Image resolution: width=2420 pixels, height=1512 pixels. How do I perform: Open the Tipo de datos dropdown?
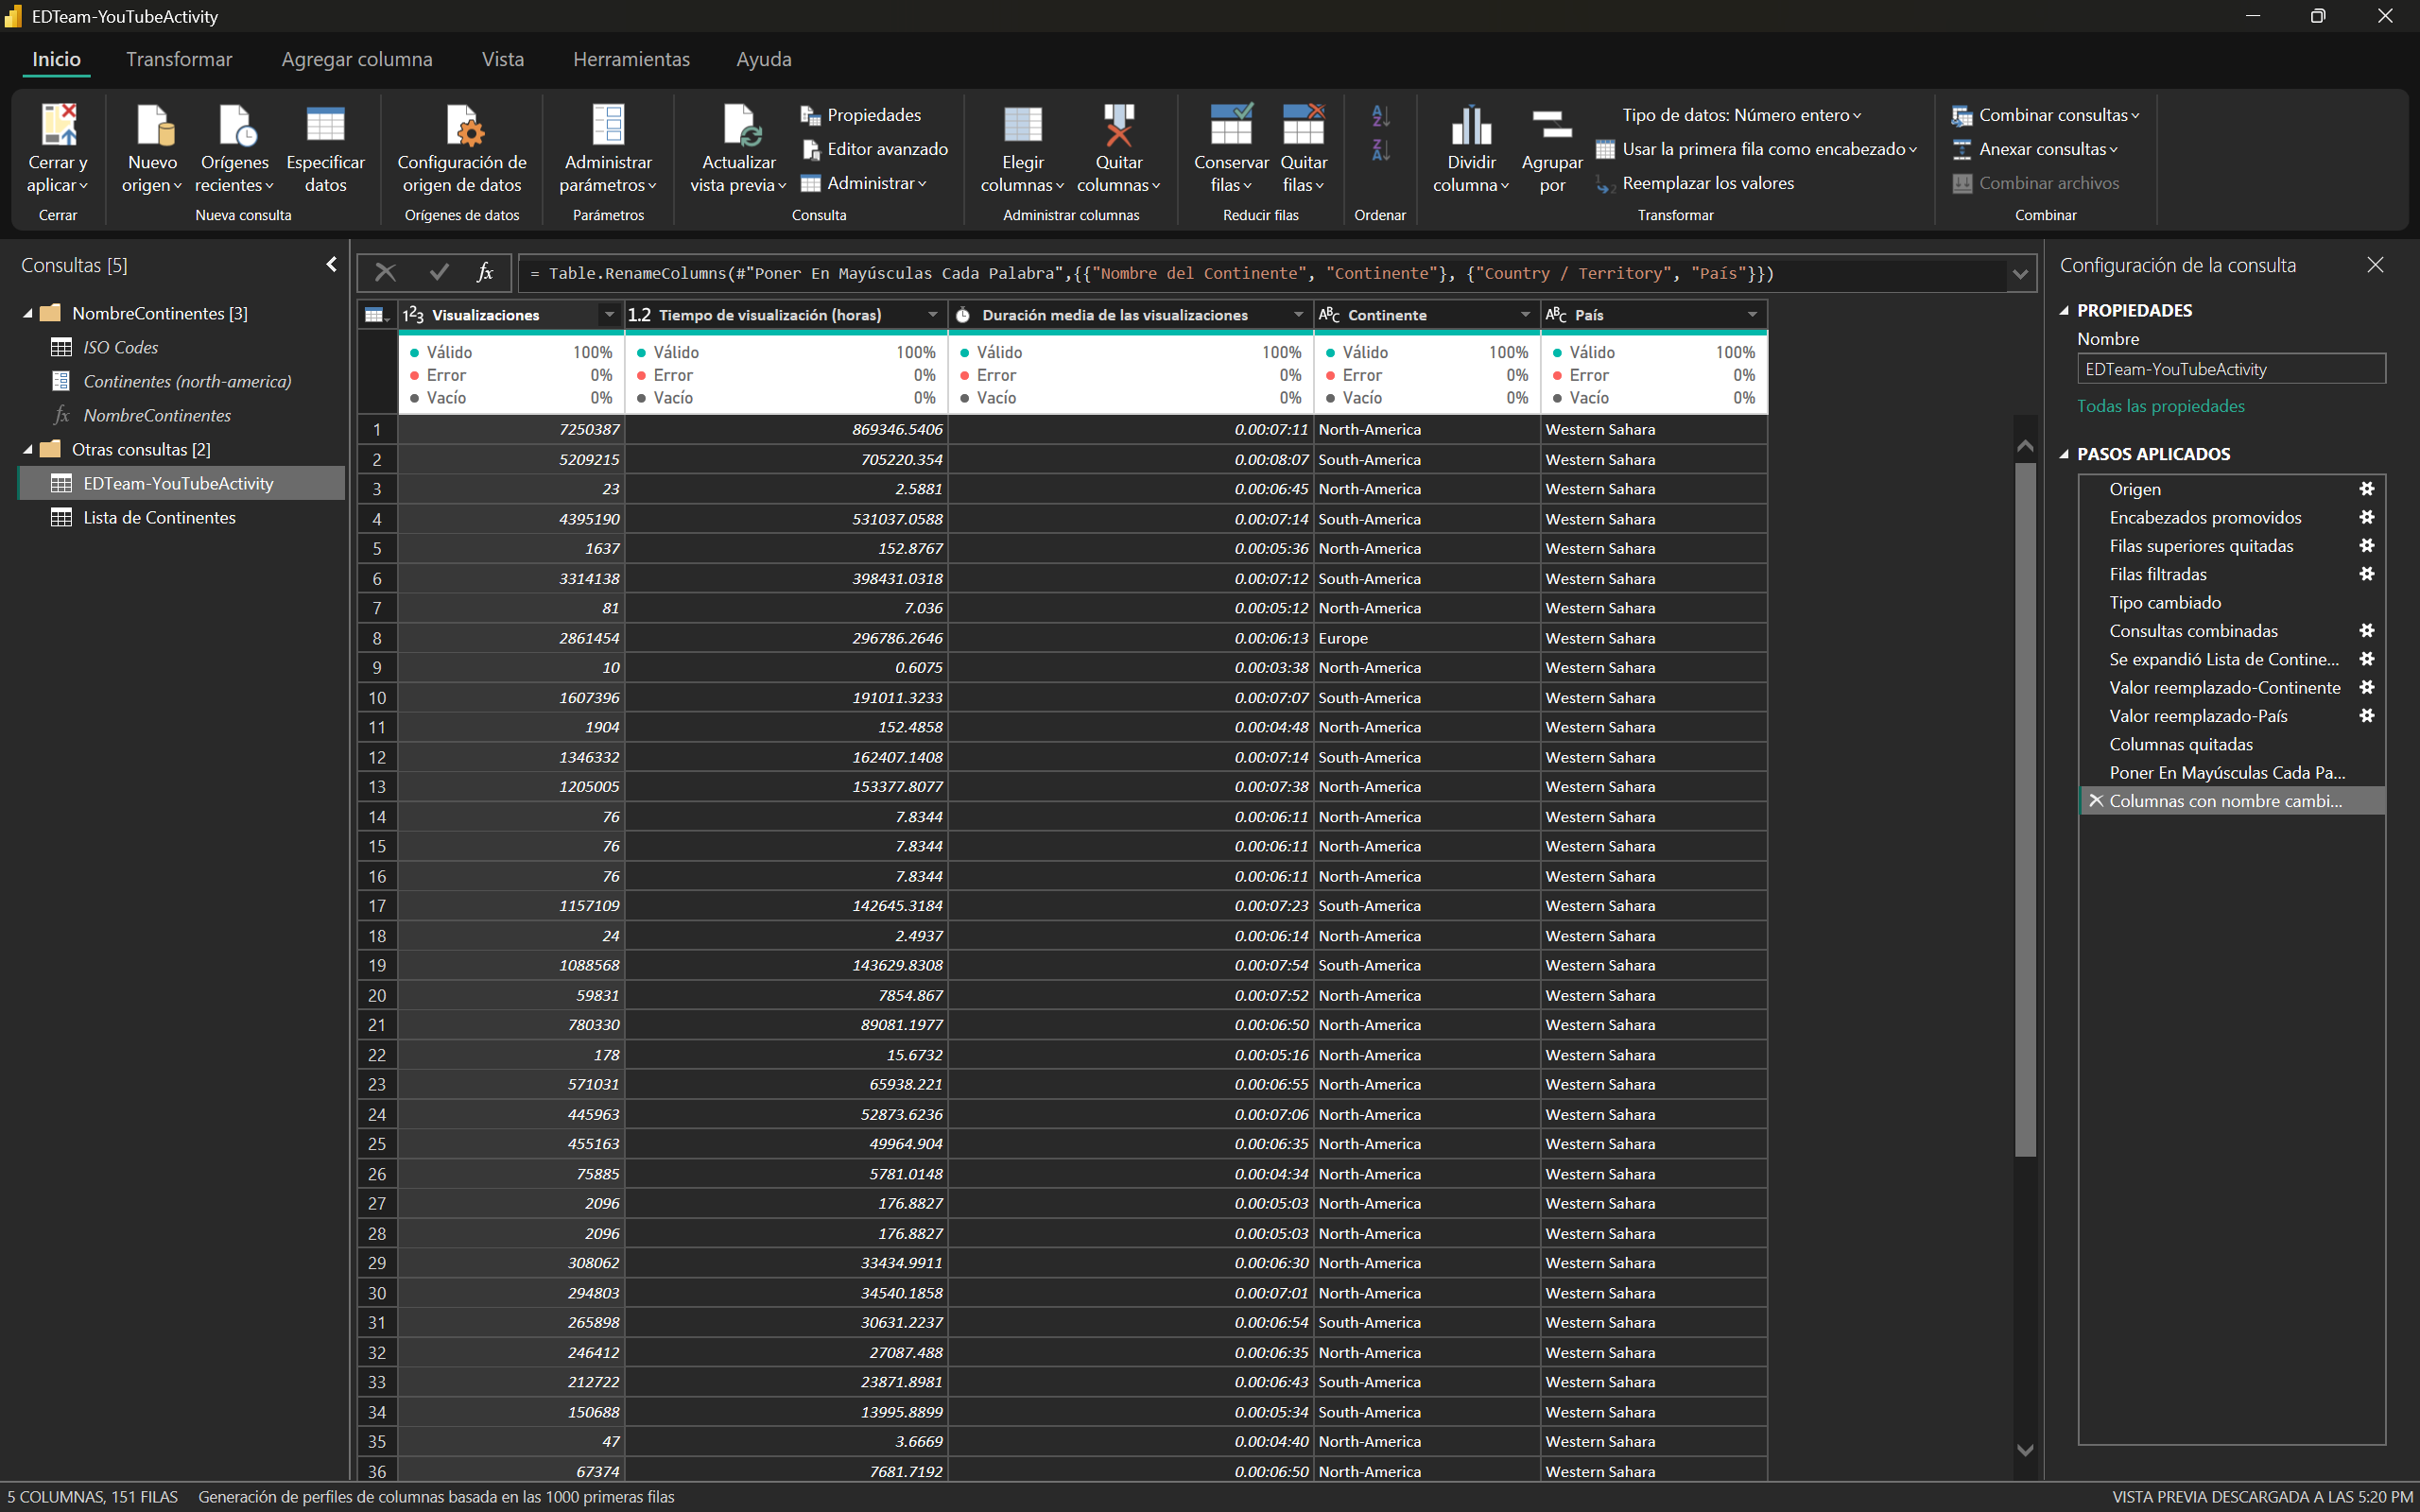pyautogui.click(x=1740, y=115)
